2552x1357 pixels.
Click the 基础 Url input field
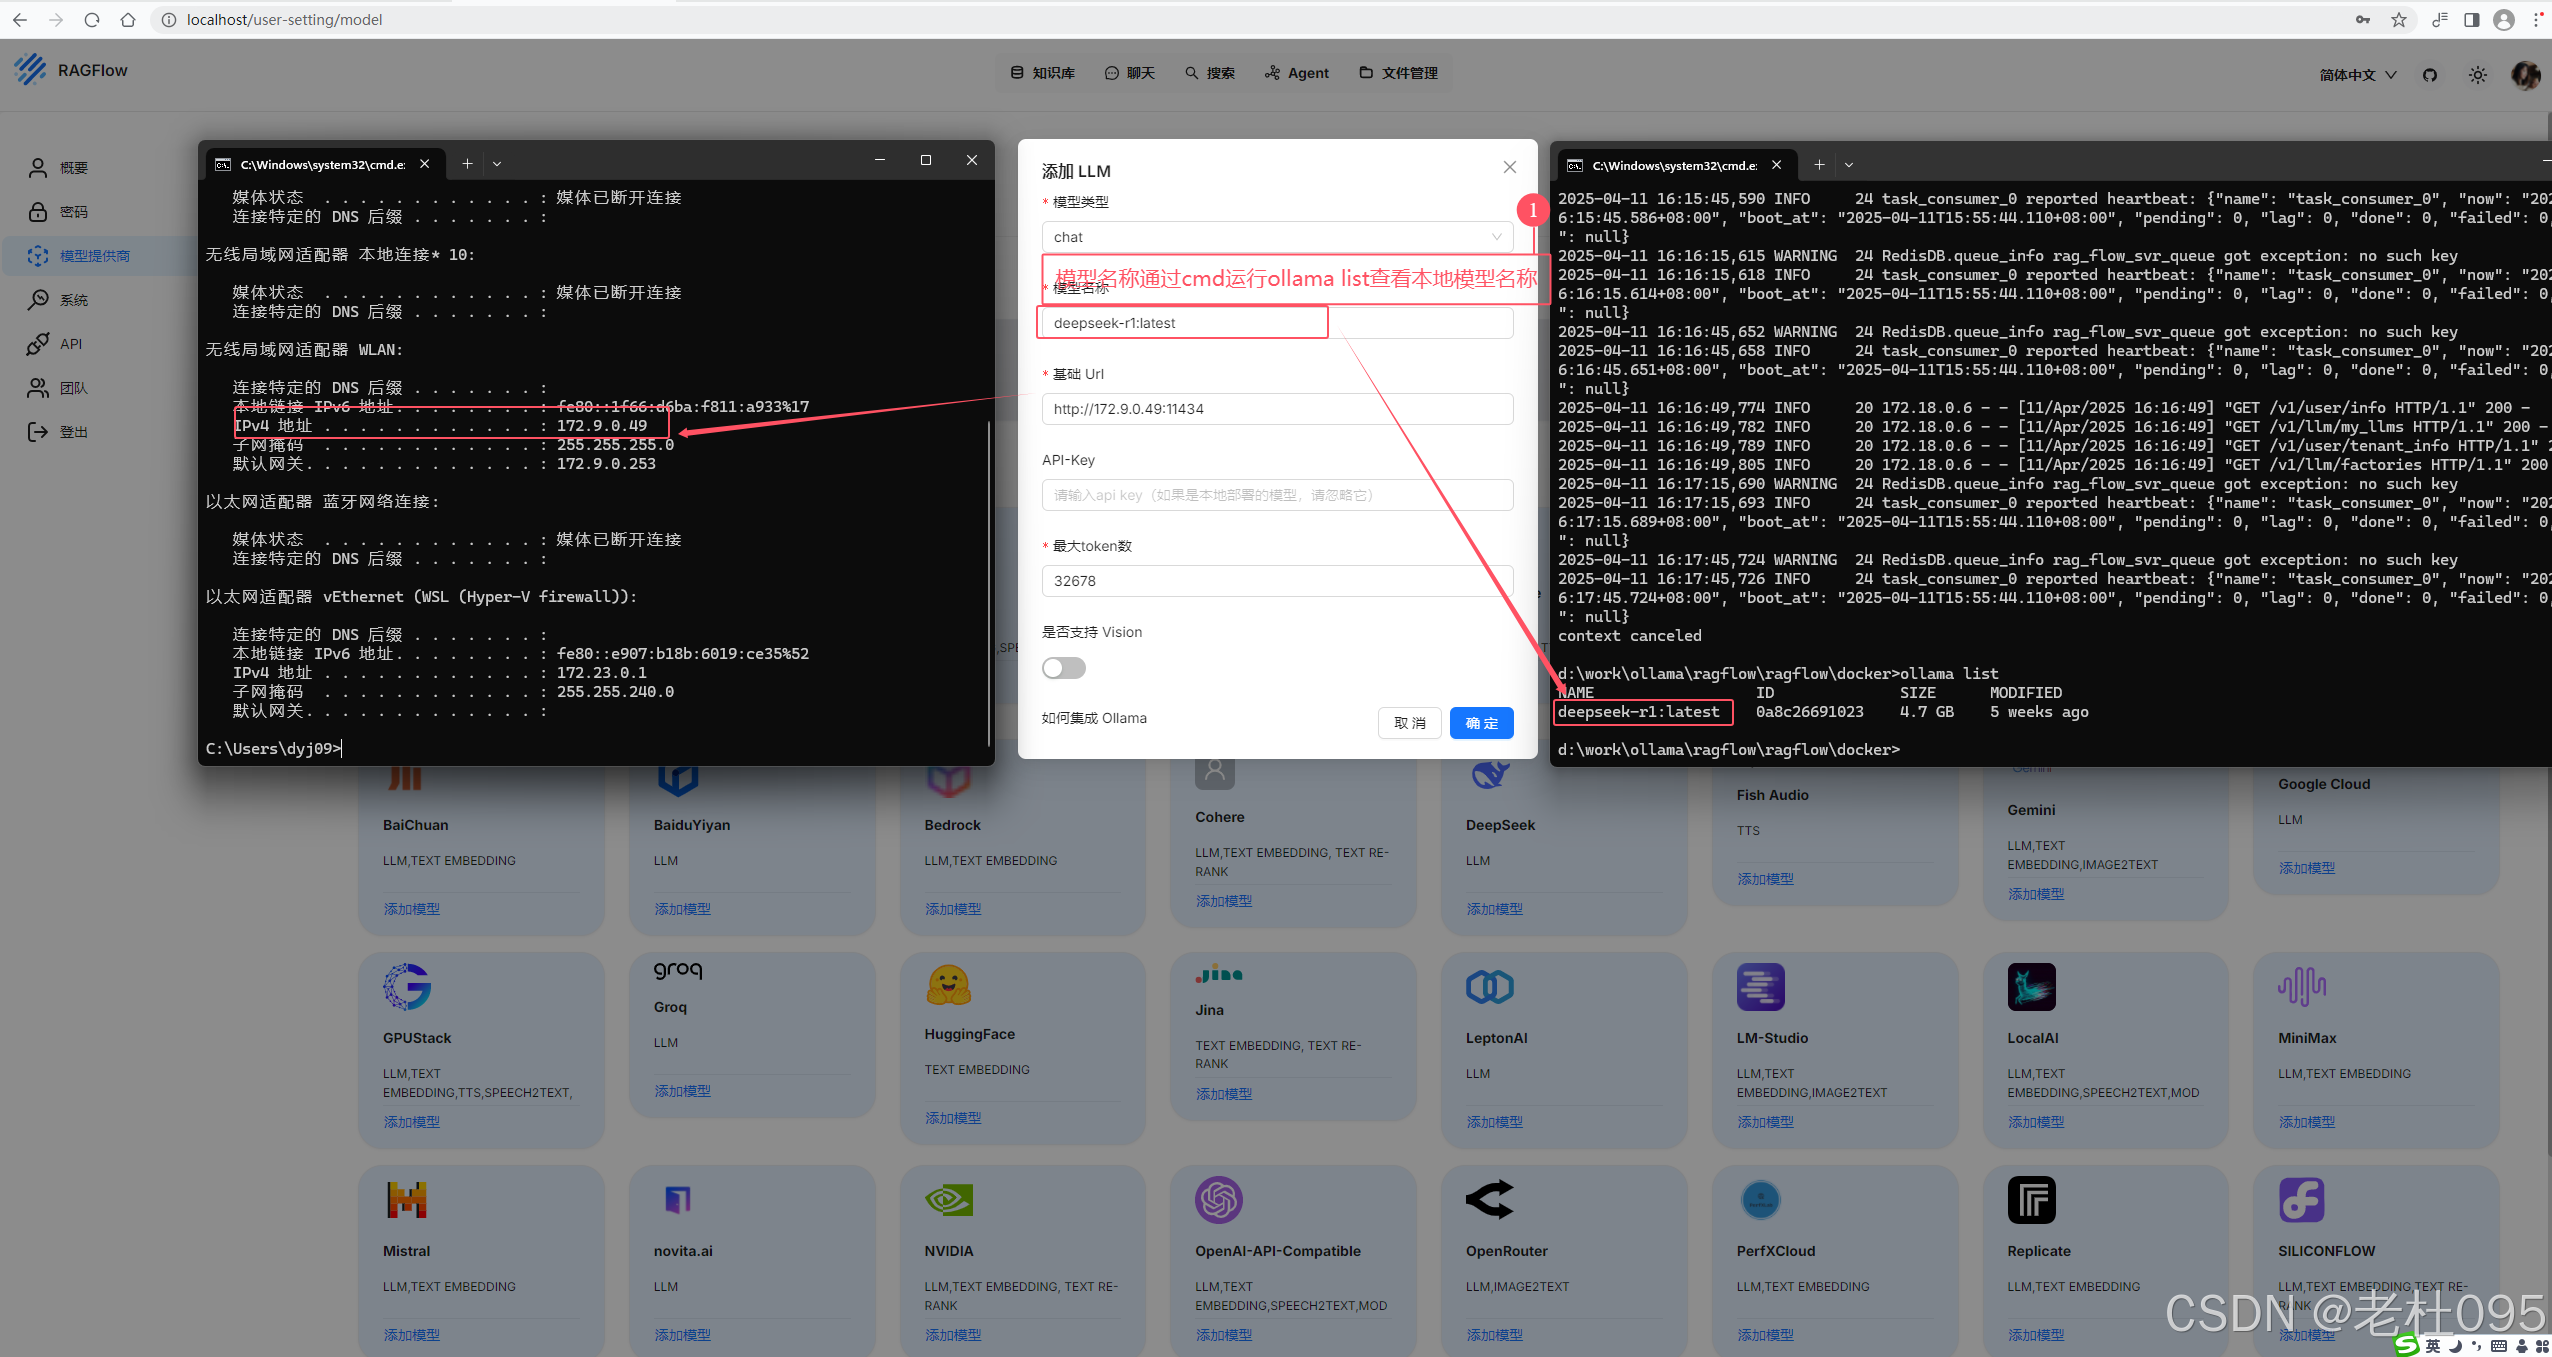[1277, 409]
